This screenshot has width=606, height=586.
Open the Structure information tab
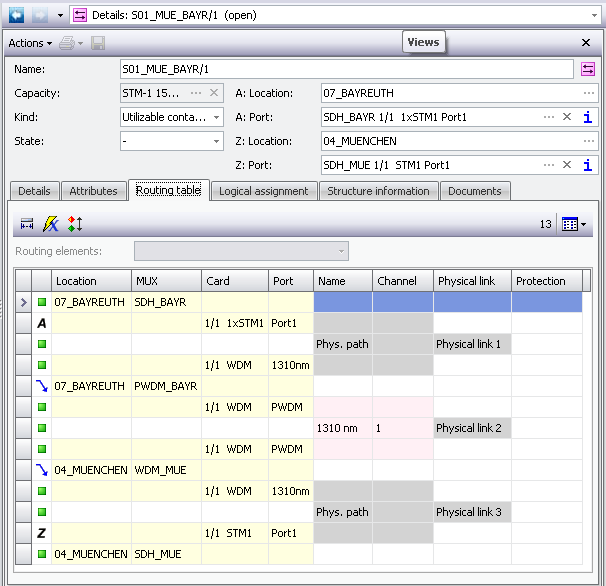pyautogui.click(x=378, y=191)
